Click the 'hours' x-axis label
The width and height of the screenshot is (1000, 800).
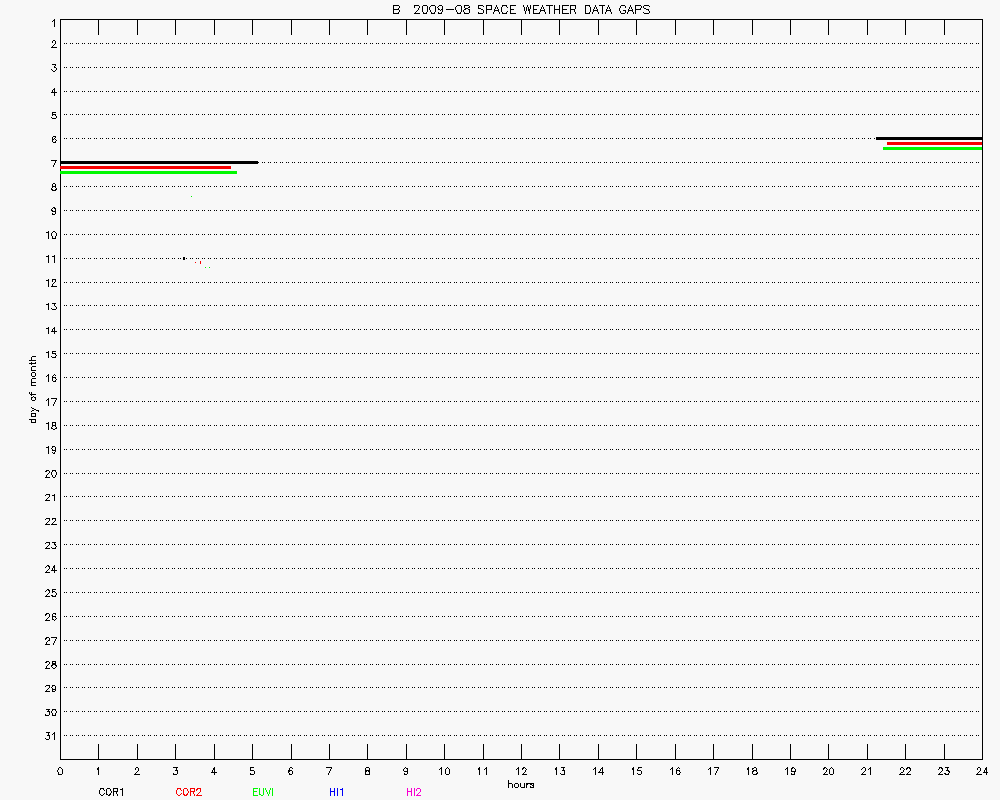tap(520, 785)
